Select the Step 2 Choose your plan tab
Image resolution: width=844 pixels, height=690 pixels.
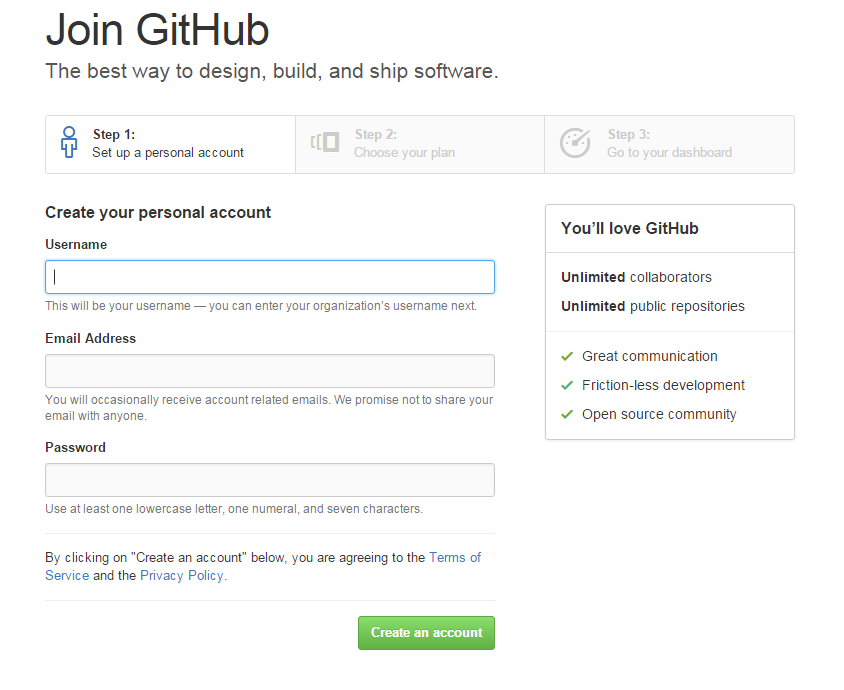tap(420, 144)
